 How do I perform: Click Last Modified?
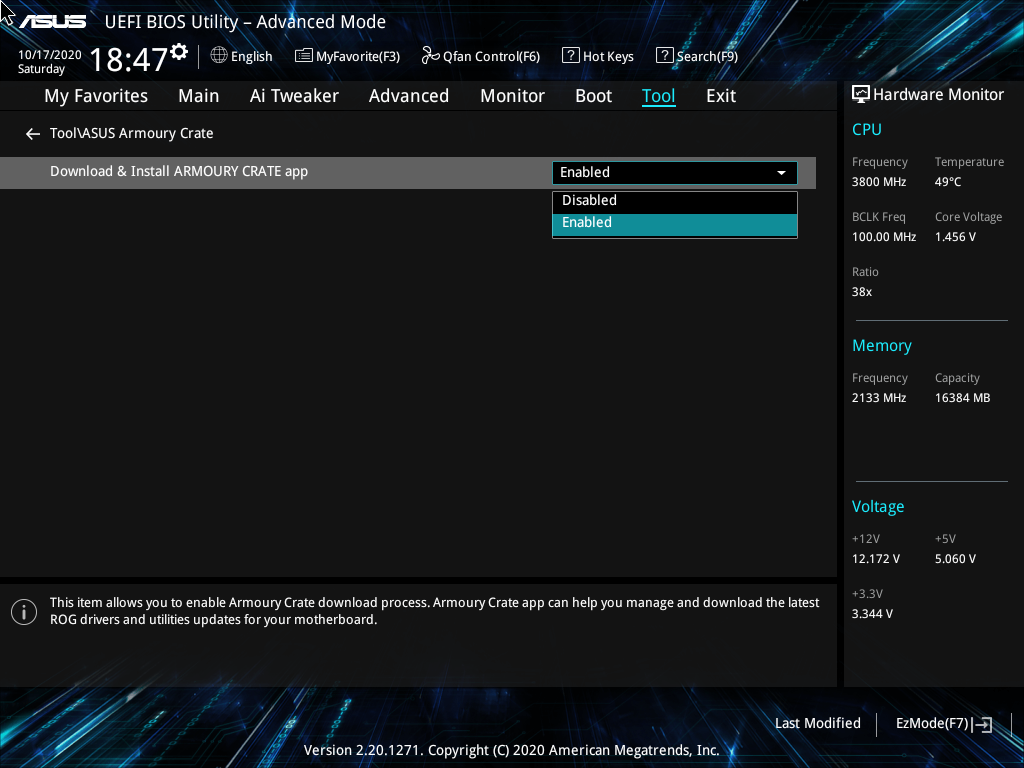tap(818, 723)
